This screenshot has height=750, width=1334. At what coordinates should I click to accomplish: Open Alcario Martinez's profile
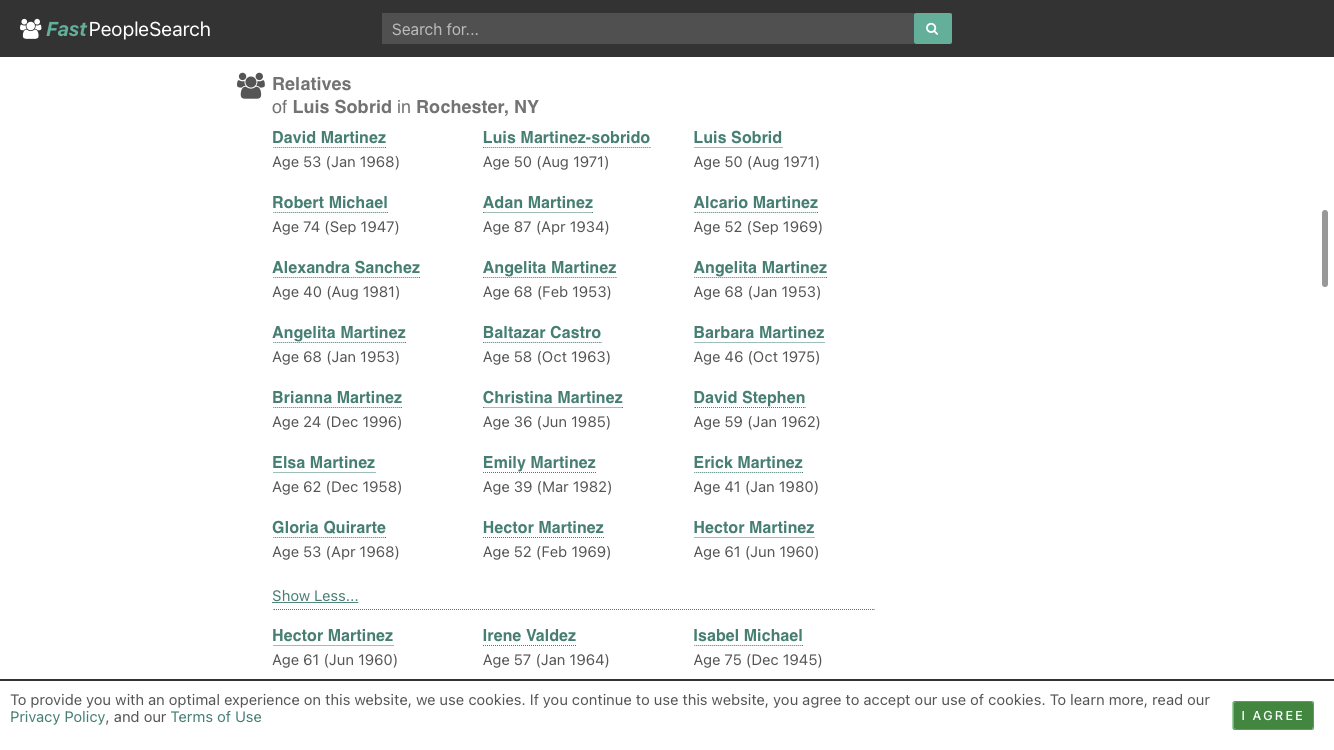tap(756, 203)
